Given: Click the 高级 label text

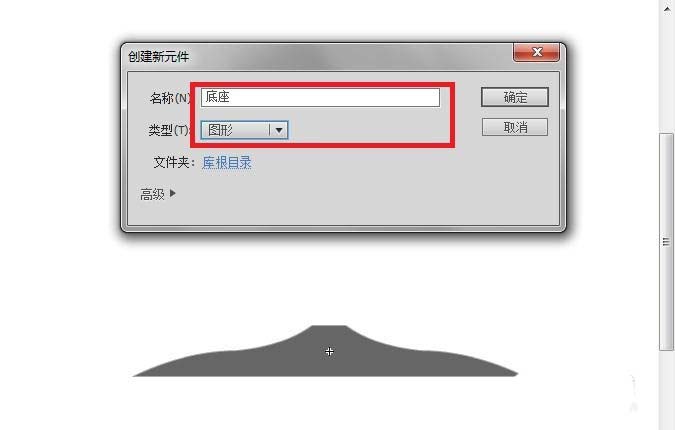Looking at the screenshot, I should [x=152, y=194].
